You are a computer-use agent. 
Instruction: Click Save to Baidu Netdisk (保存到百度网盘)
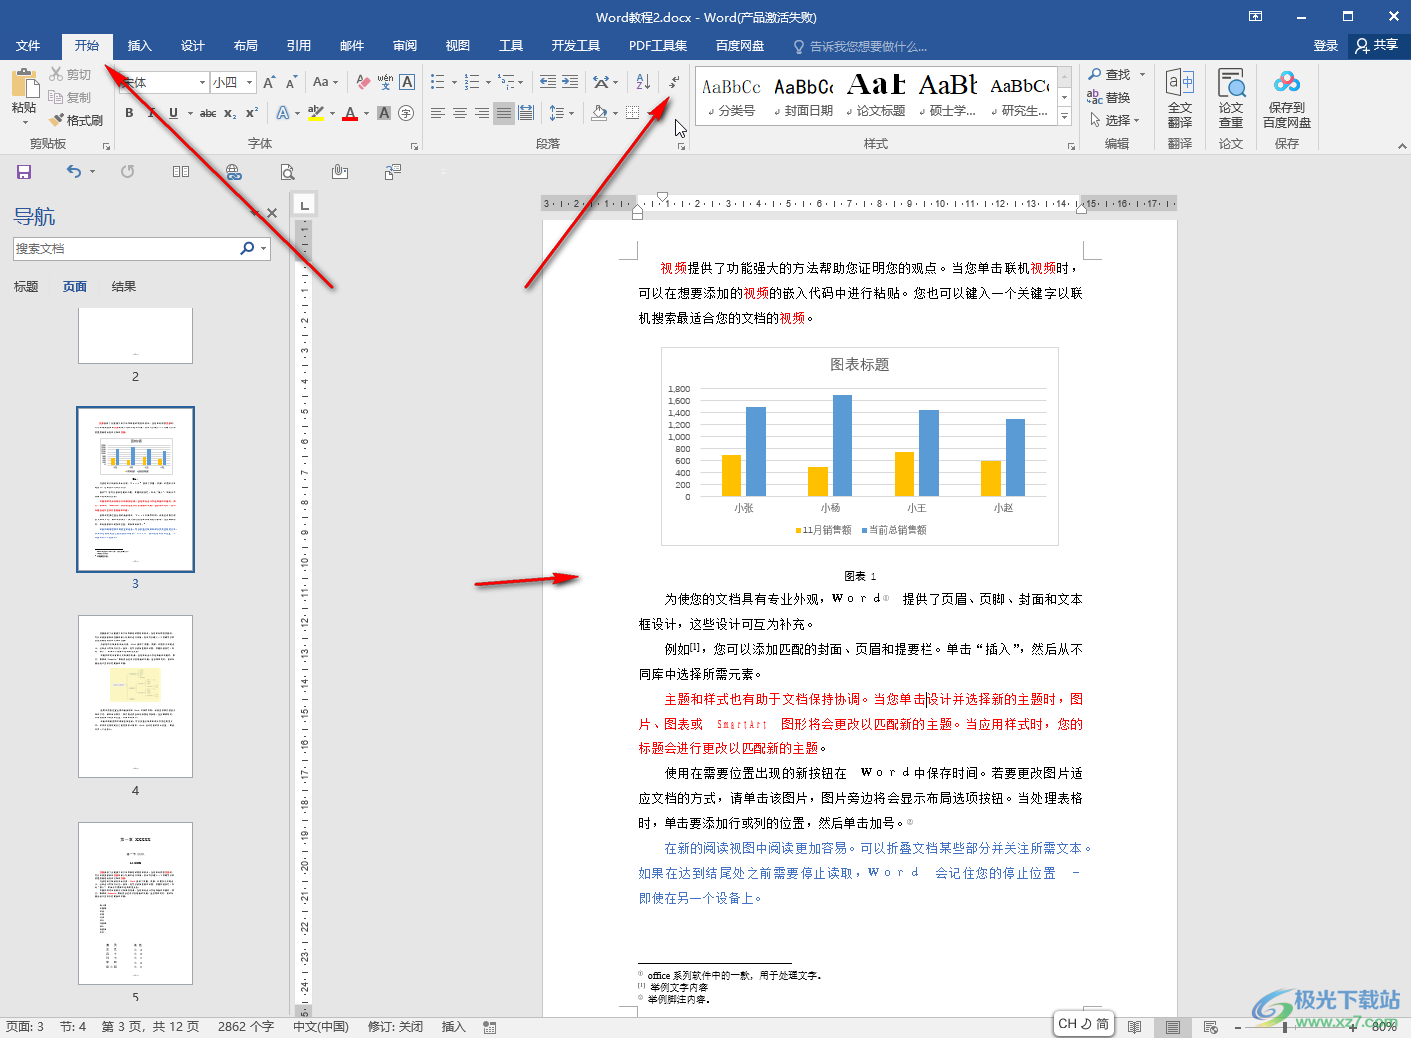point(1287,99)
